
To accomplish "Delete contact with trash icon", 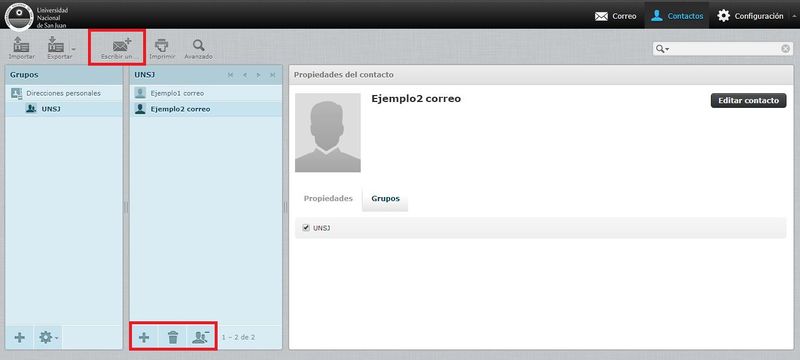I will coord(173,337).
